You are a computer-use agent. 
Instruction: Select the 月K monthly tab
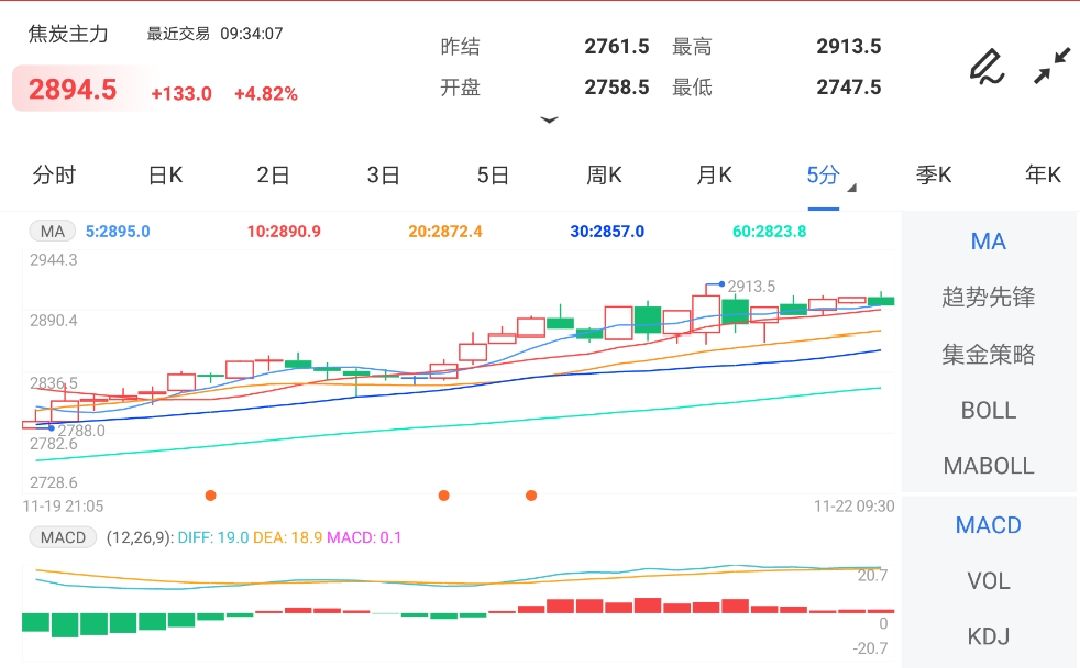713,174
